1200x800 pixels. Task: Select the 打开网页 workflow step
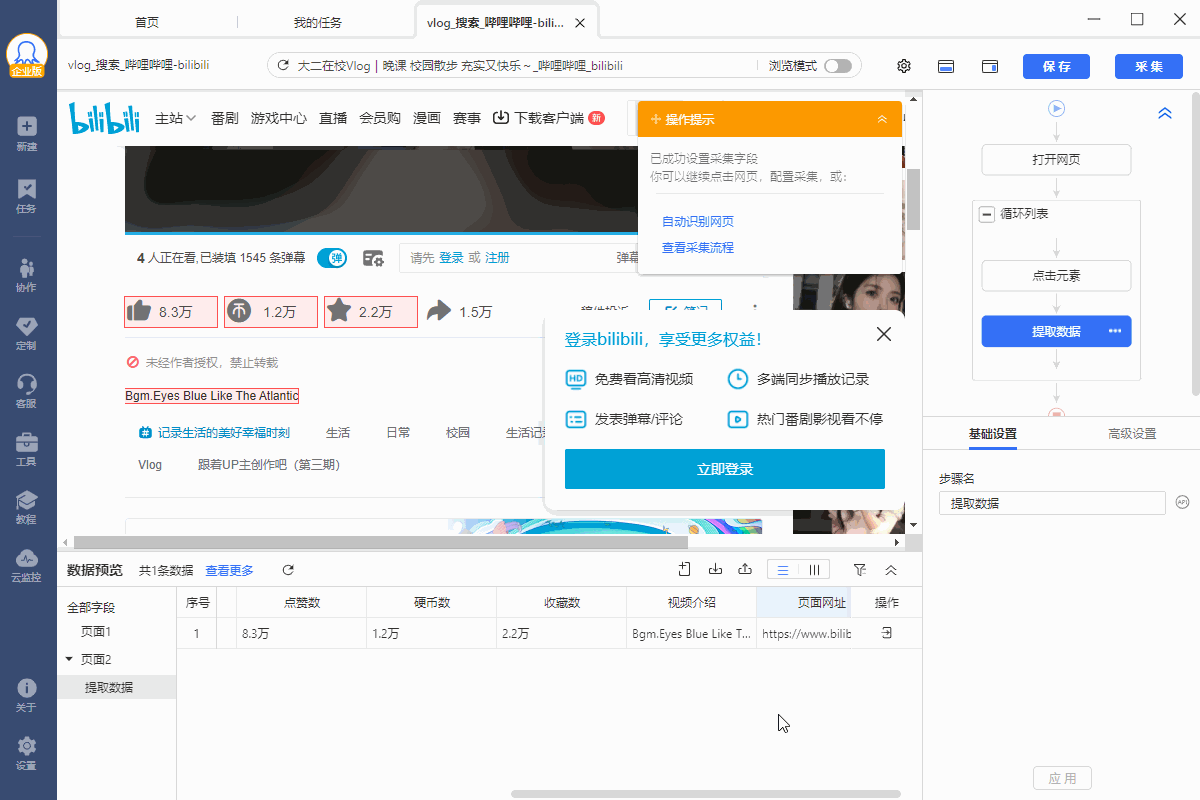point(1056,160)
